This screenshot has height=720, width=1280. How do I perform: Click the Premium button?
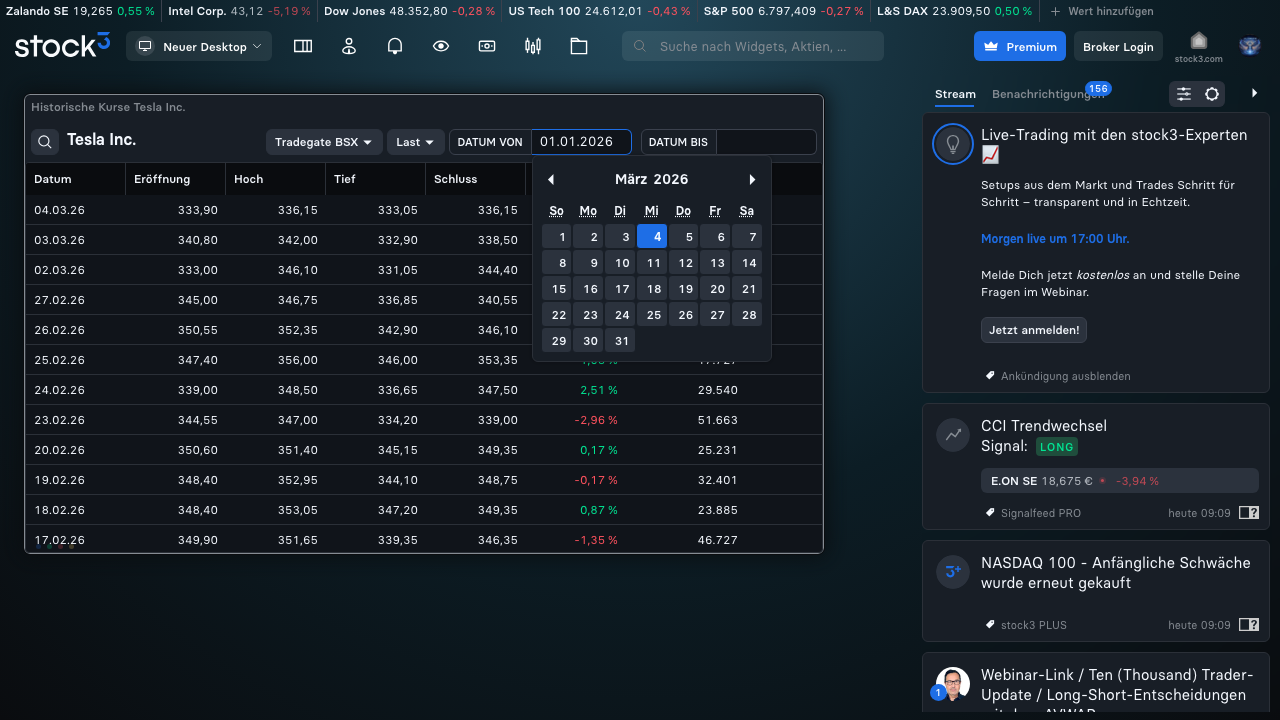(1020, 47)
